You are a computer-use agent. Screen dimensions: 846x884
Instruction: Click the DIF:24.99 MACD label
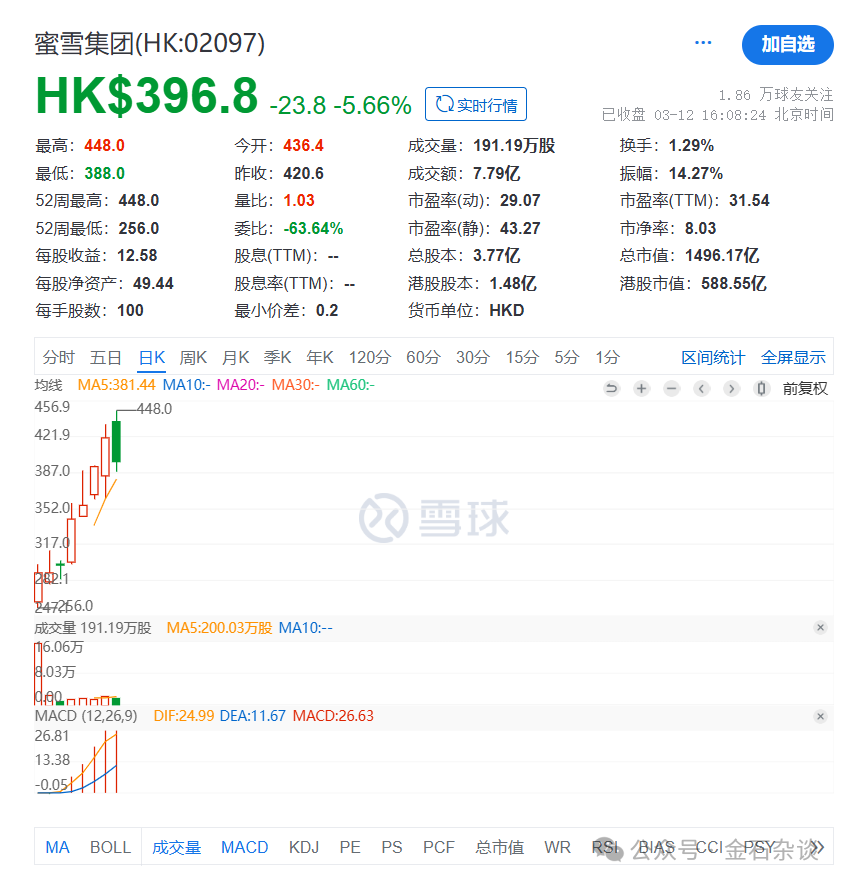tap(184, 716)
